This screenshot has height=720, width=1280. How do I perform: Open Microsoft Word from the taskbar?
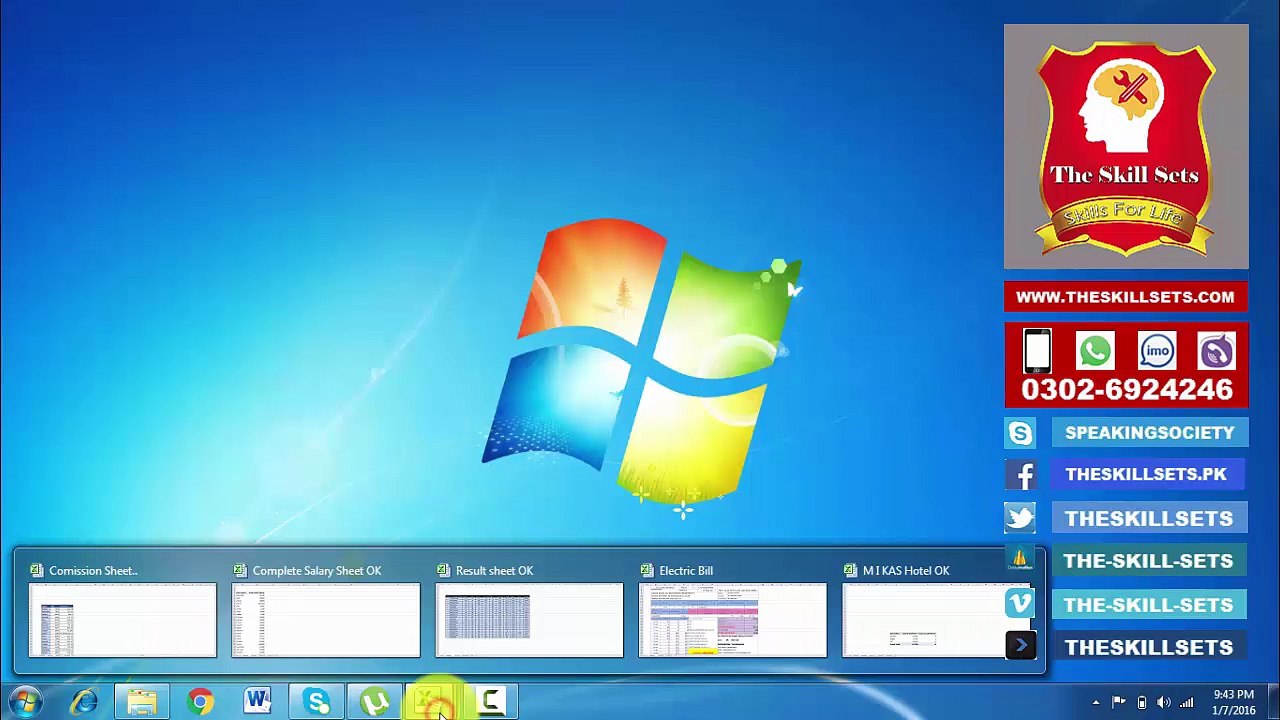[258, 702]
